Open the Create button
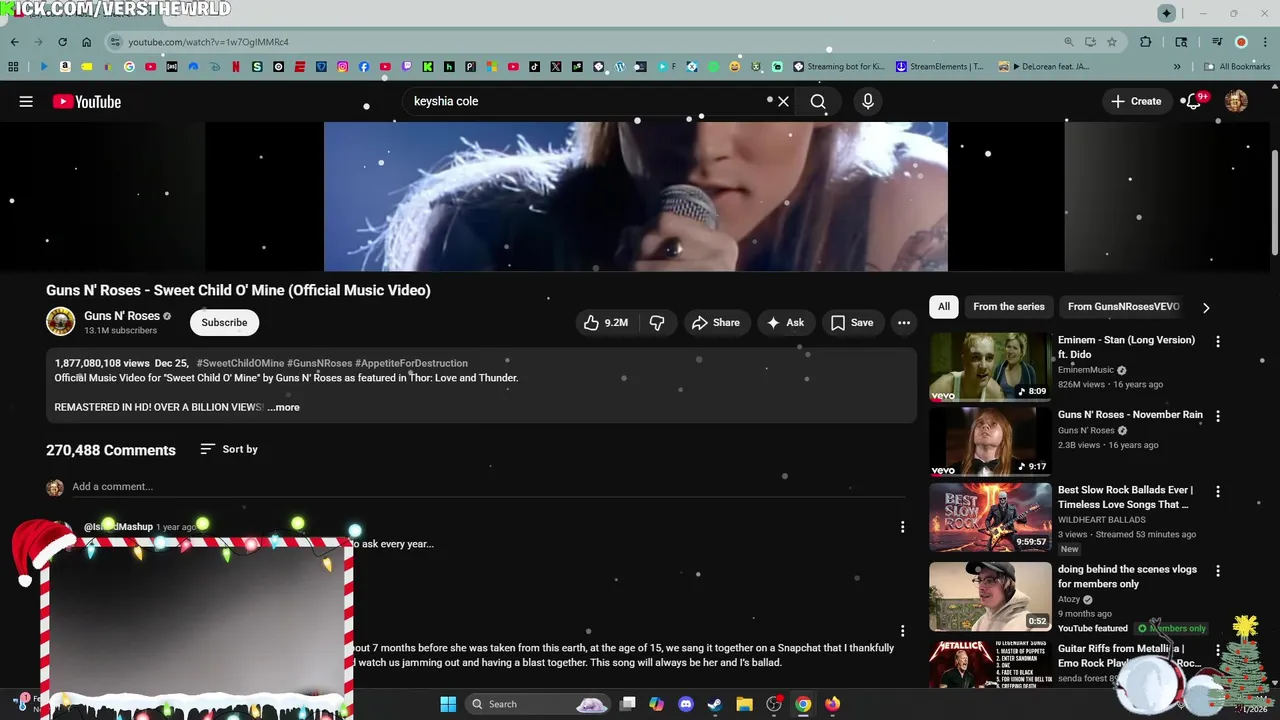Screen dimensions: 1280x720 pos(1136,101)
